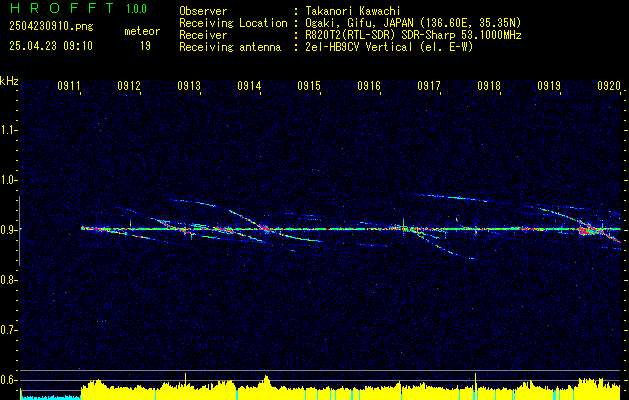Click the kHz axis unit label
The width and height of the screenshot is (629, 400).
pyautogui.click(x=9, y=81)
